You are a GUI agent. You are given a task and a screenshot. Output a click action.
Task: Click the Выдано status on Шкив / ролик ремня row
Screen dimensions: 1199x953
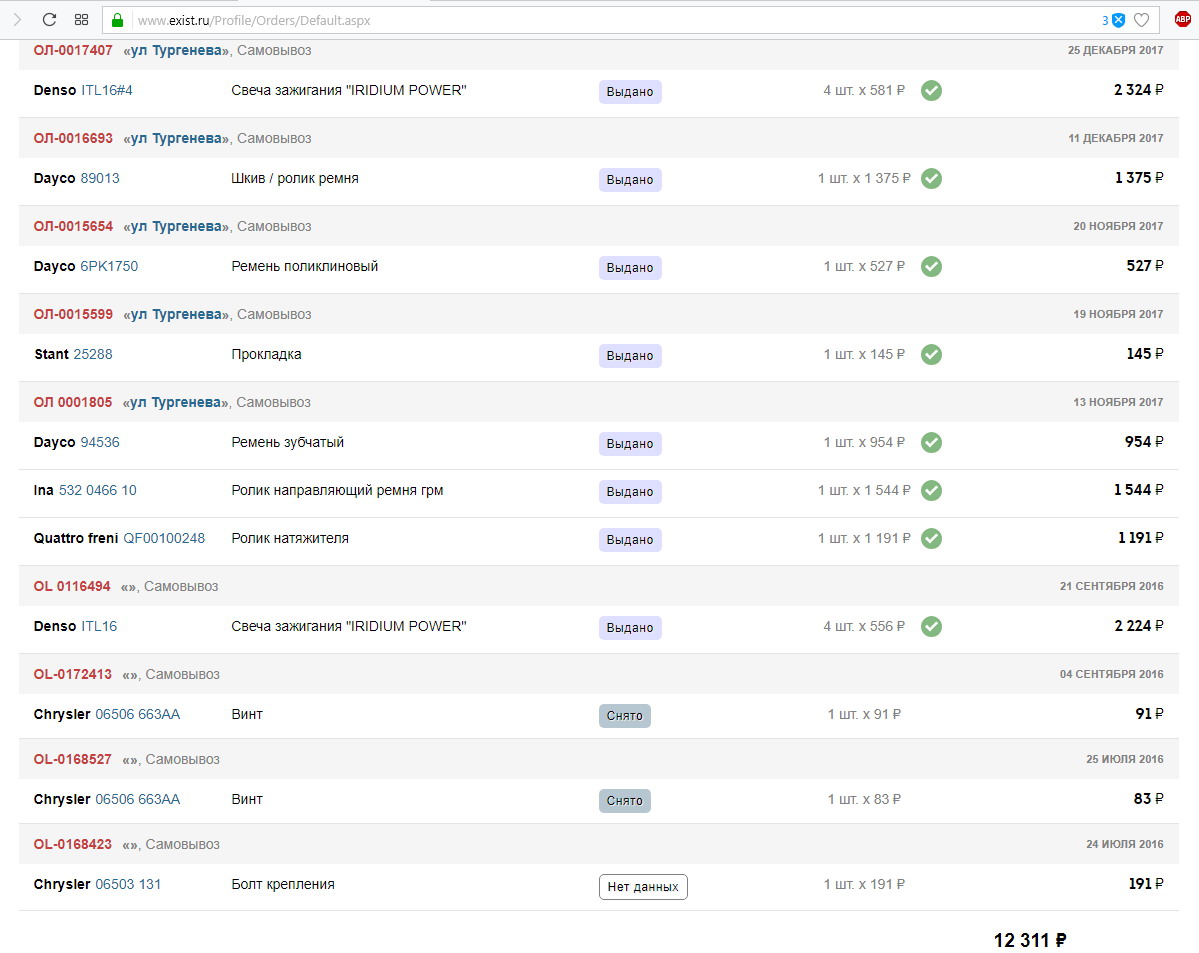(630, 180)
